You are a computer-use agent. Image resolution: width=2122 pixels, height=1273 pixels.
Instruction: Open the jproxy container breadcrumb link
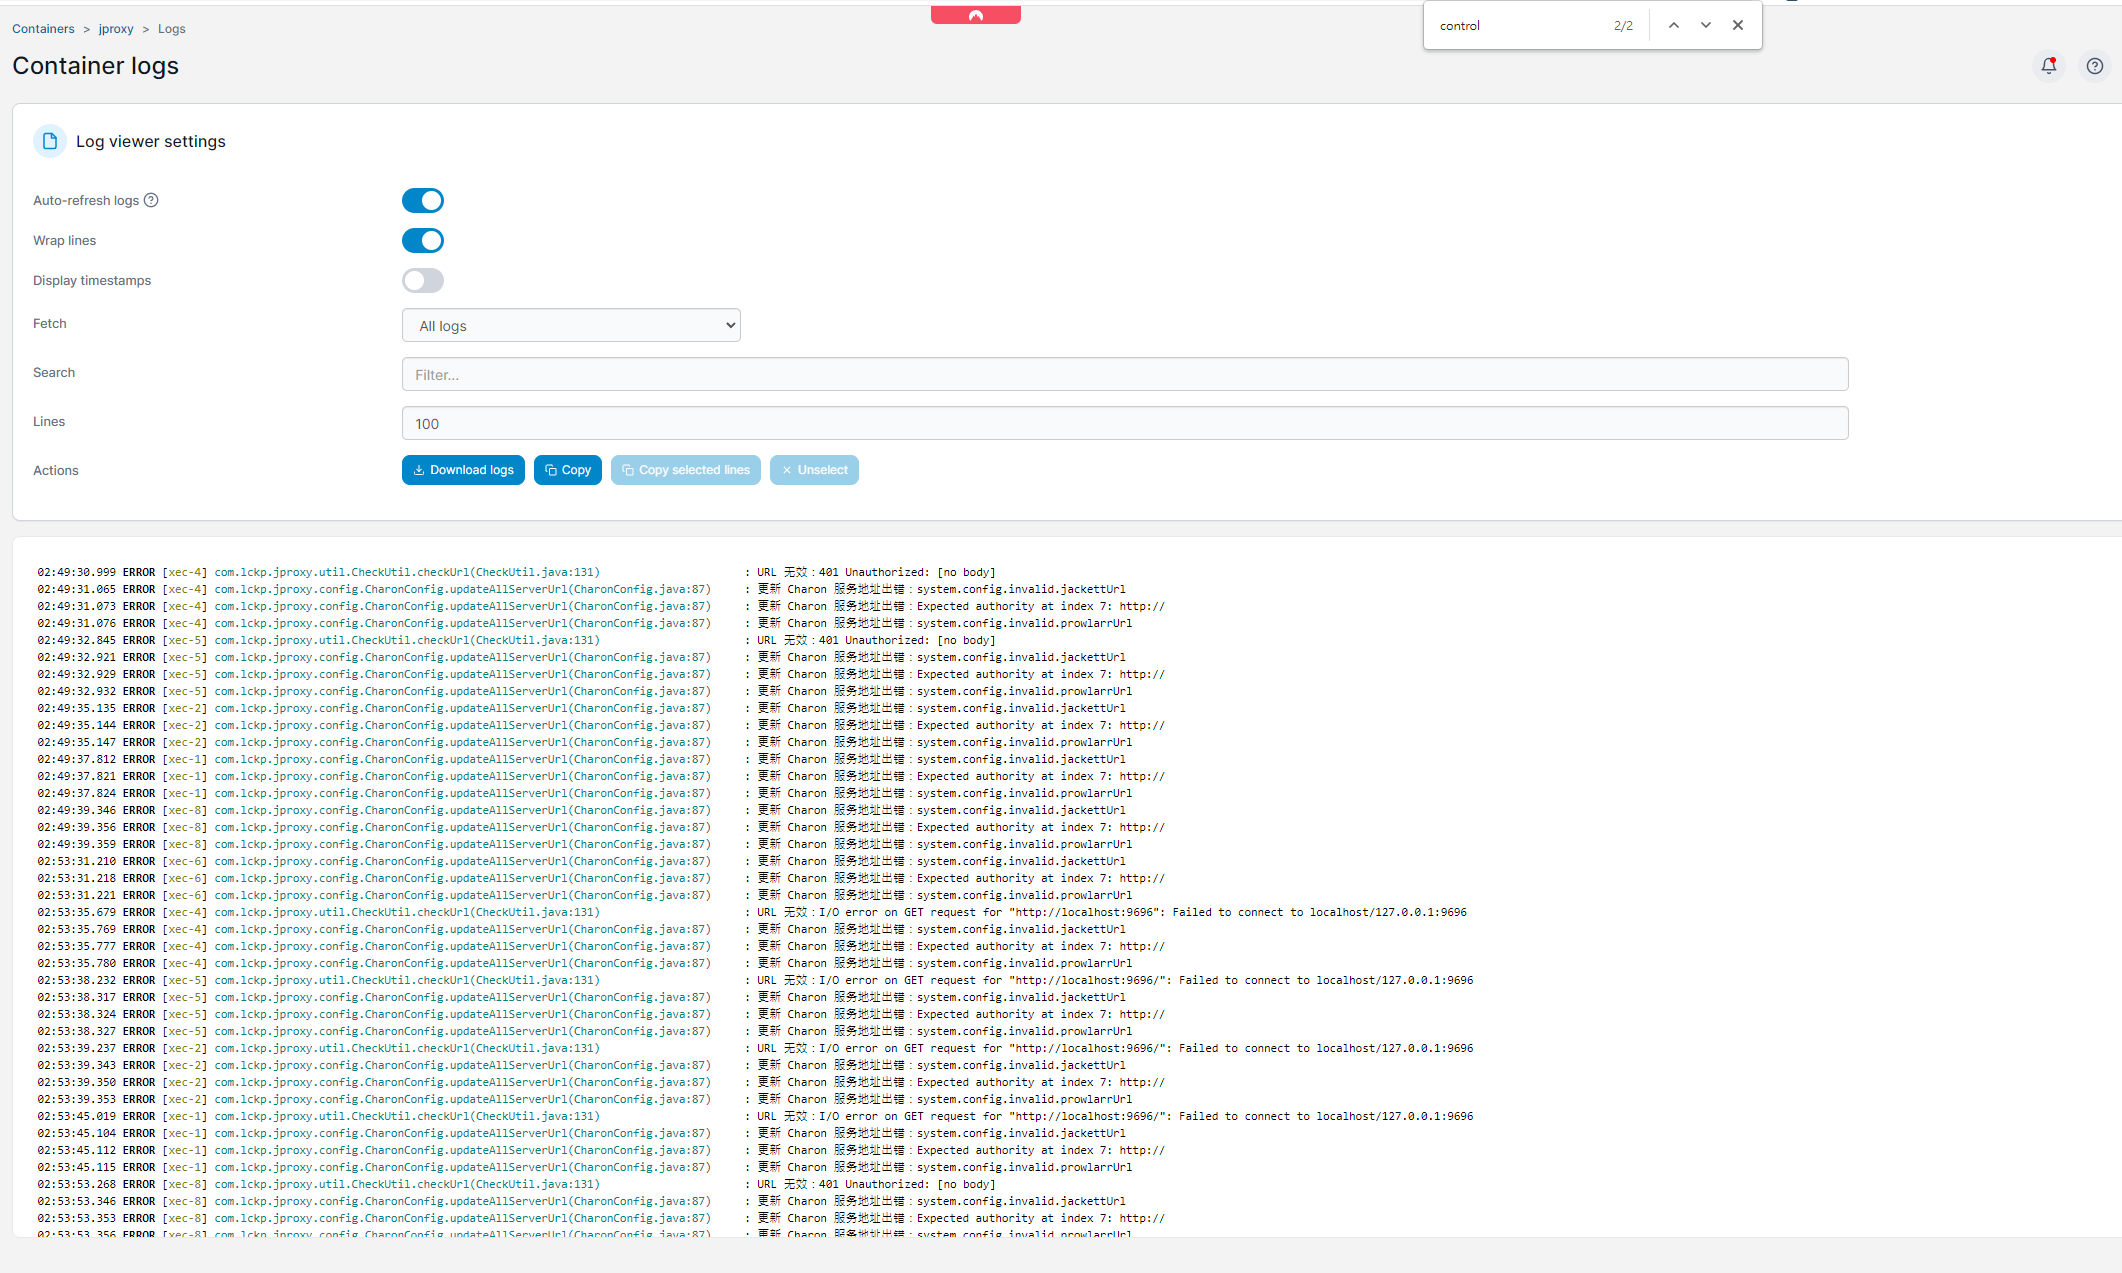pos(116,28)
